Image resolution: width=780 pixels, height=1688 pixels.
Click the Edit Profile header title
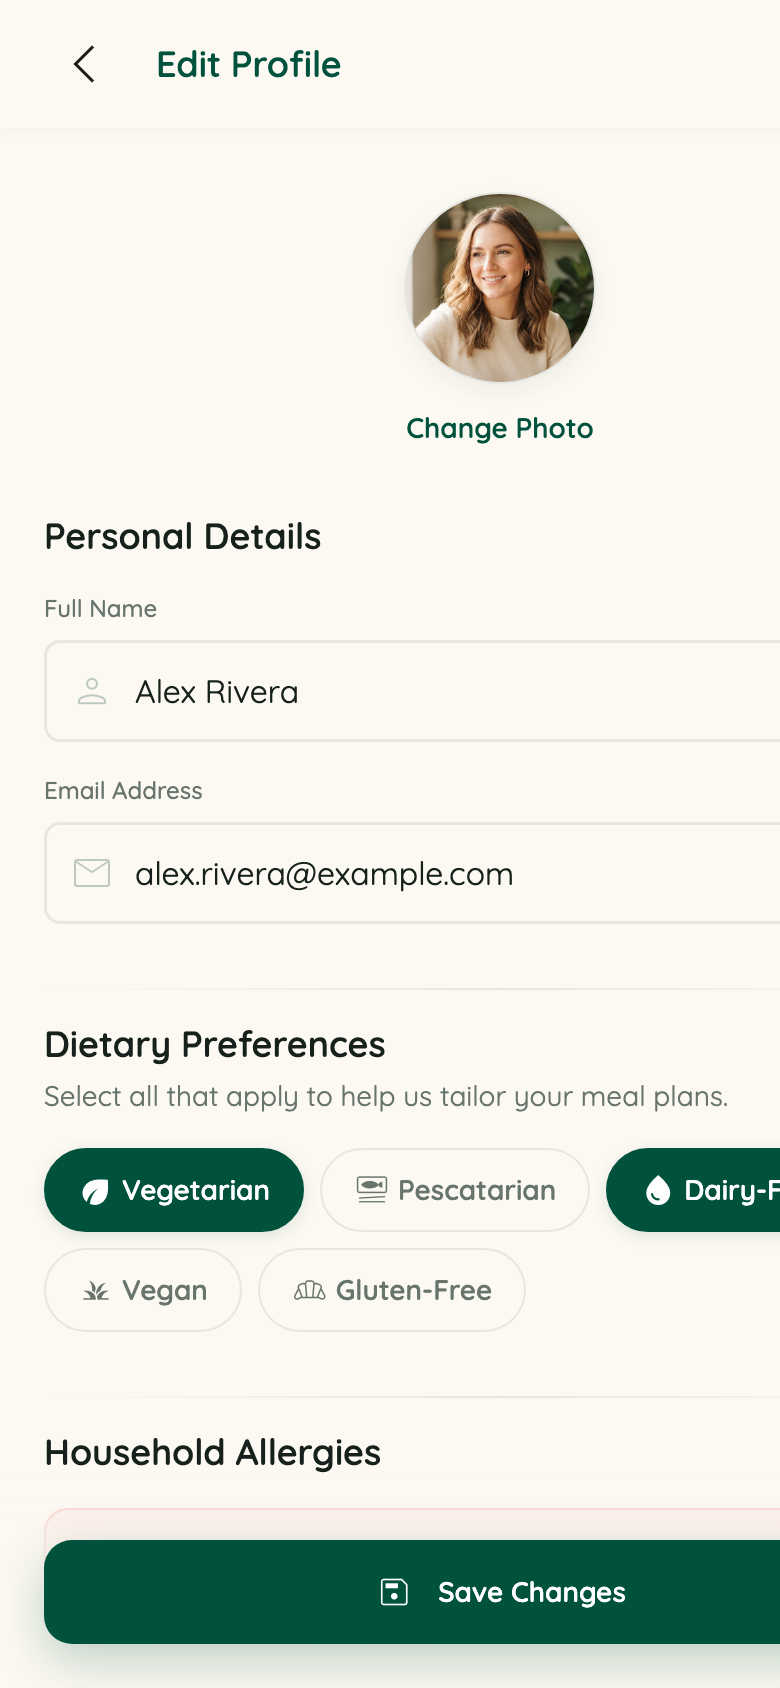pos(249,65)
